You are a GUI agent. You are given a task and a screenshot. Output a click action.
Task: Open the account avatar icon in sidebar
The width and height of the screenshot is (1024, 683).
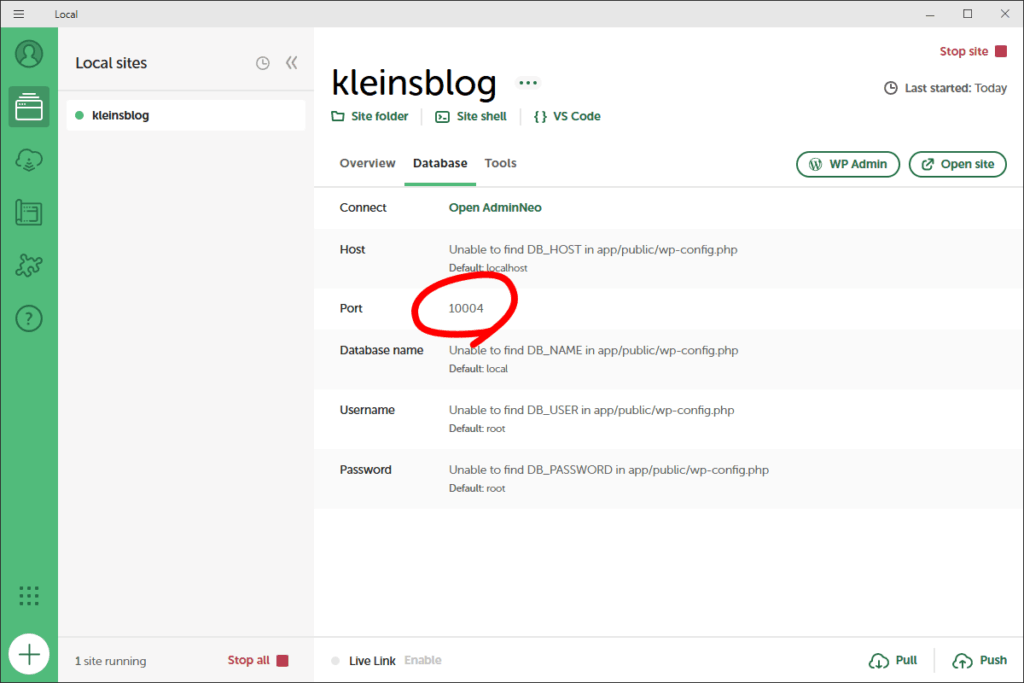[29, 53]
